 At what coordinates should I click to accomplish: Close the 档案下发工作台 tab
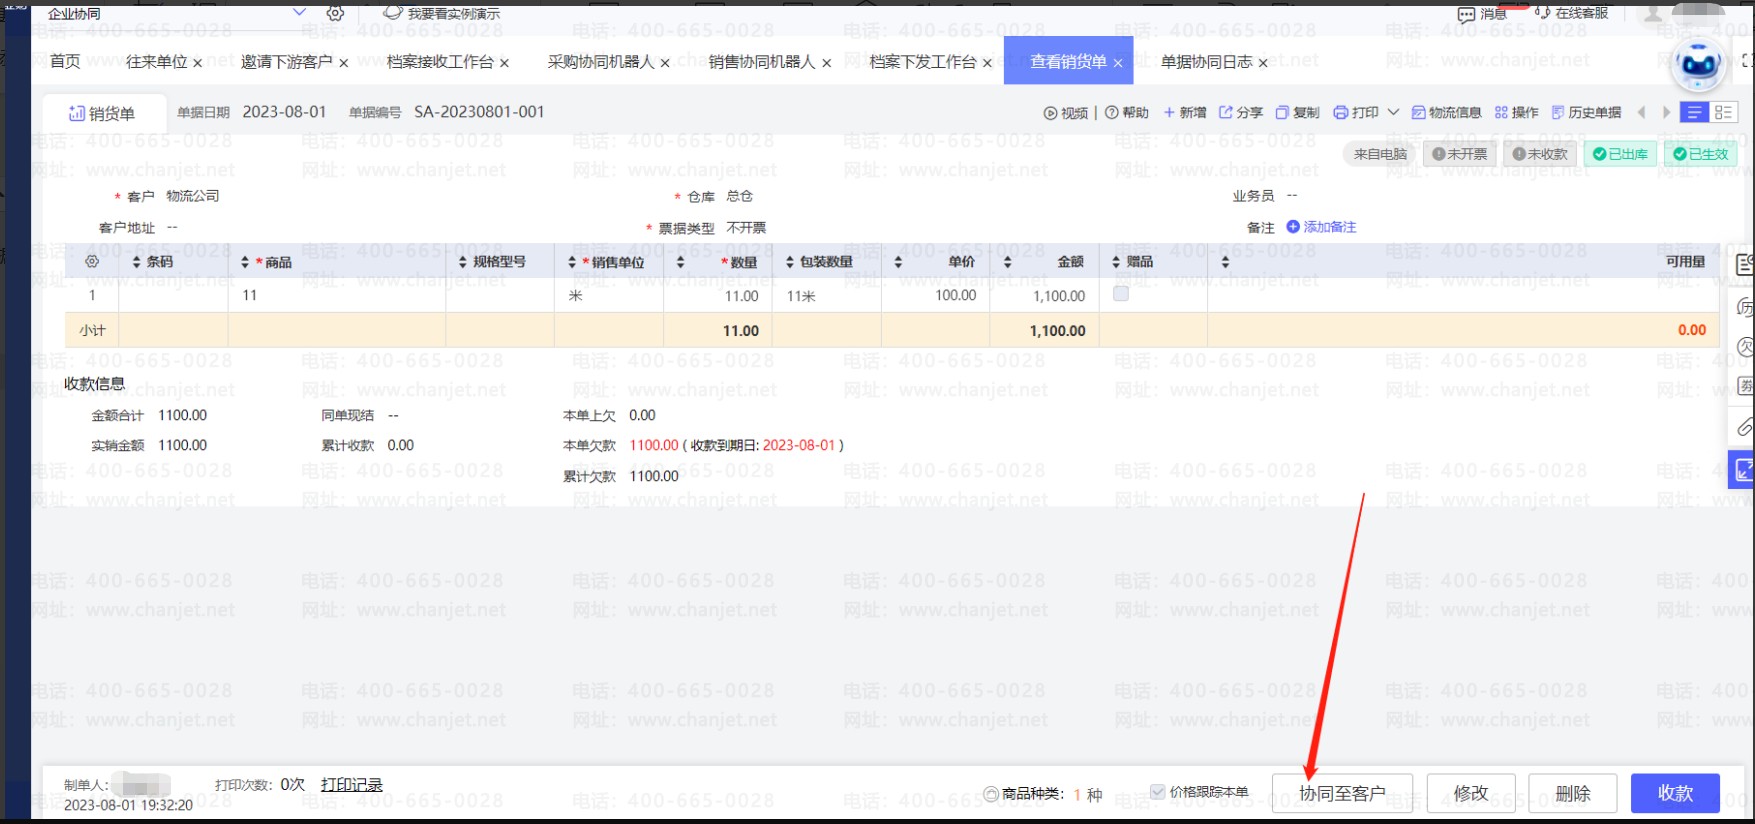point(987,63)
